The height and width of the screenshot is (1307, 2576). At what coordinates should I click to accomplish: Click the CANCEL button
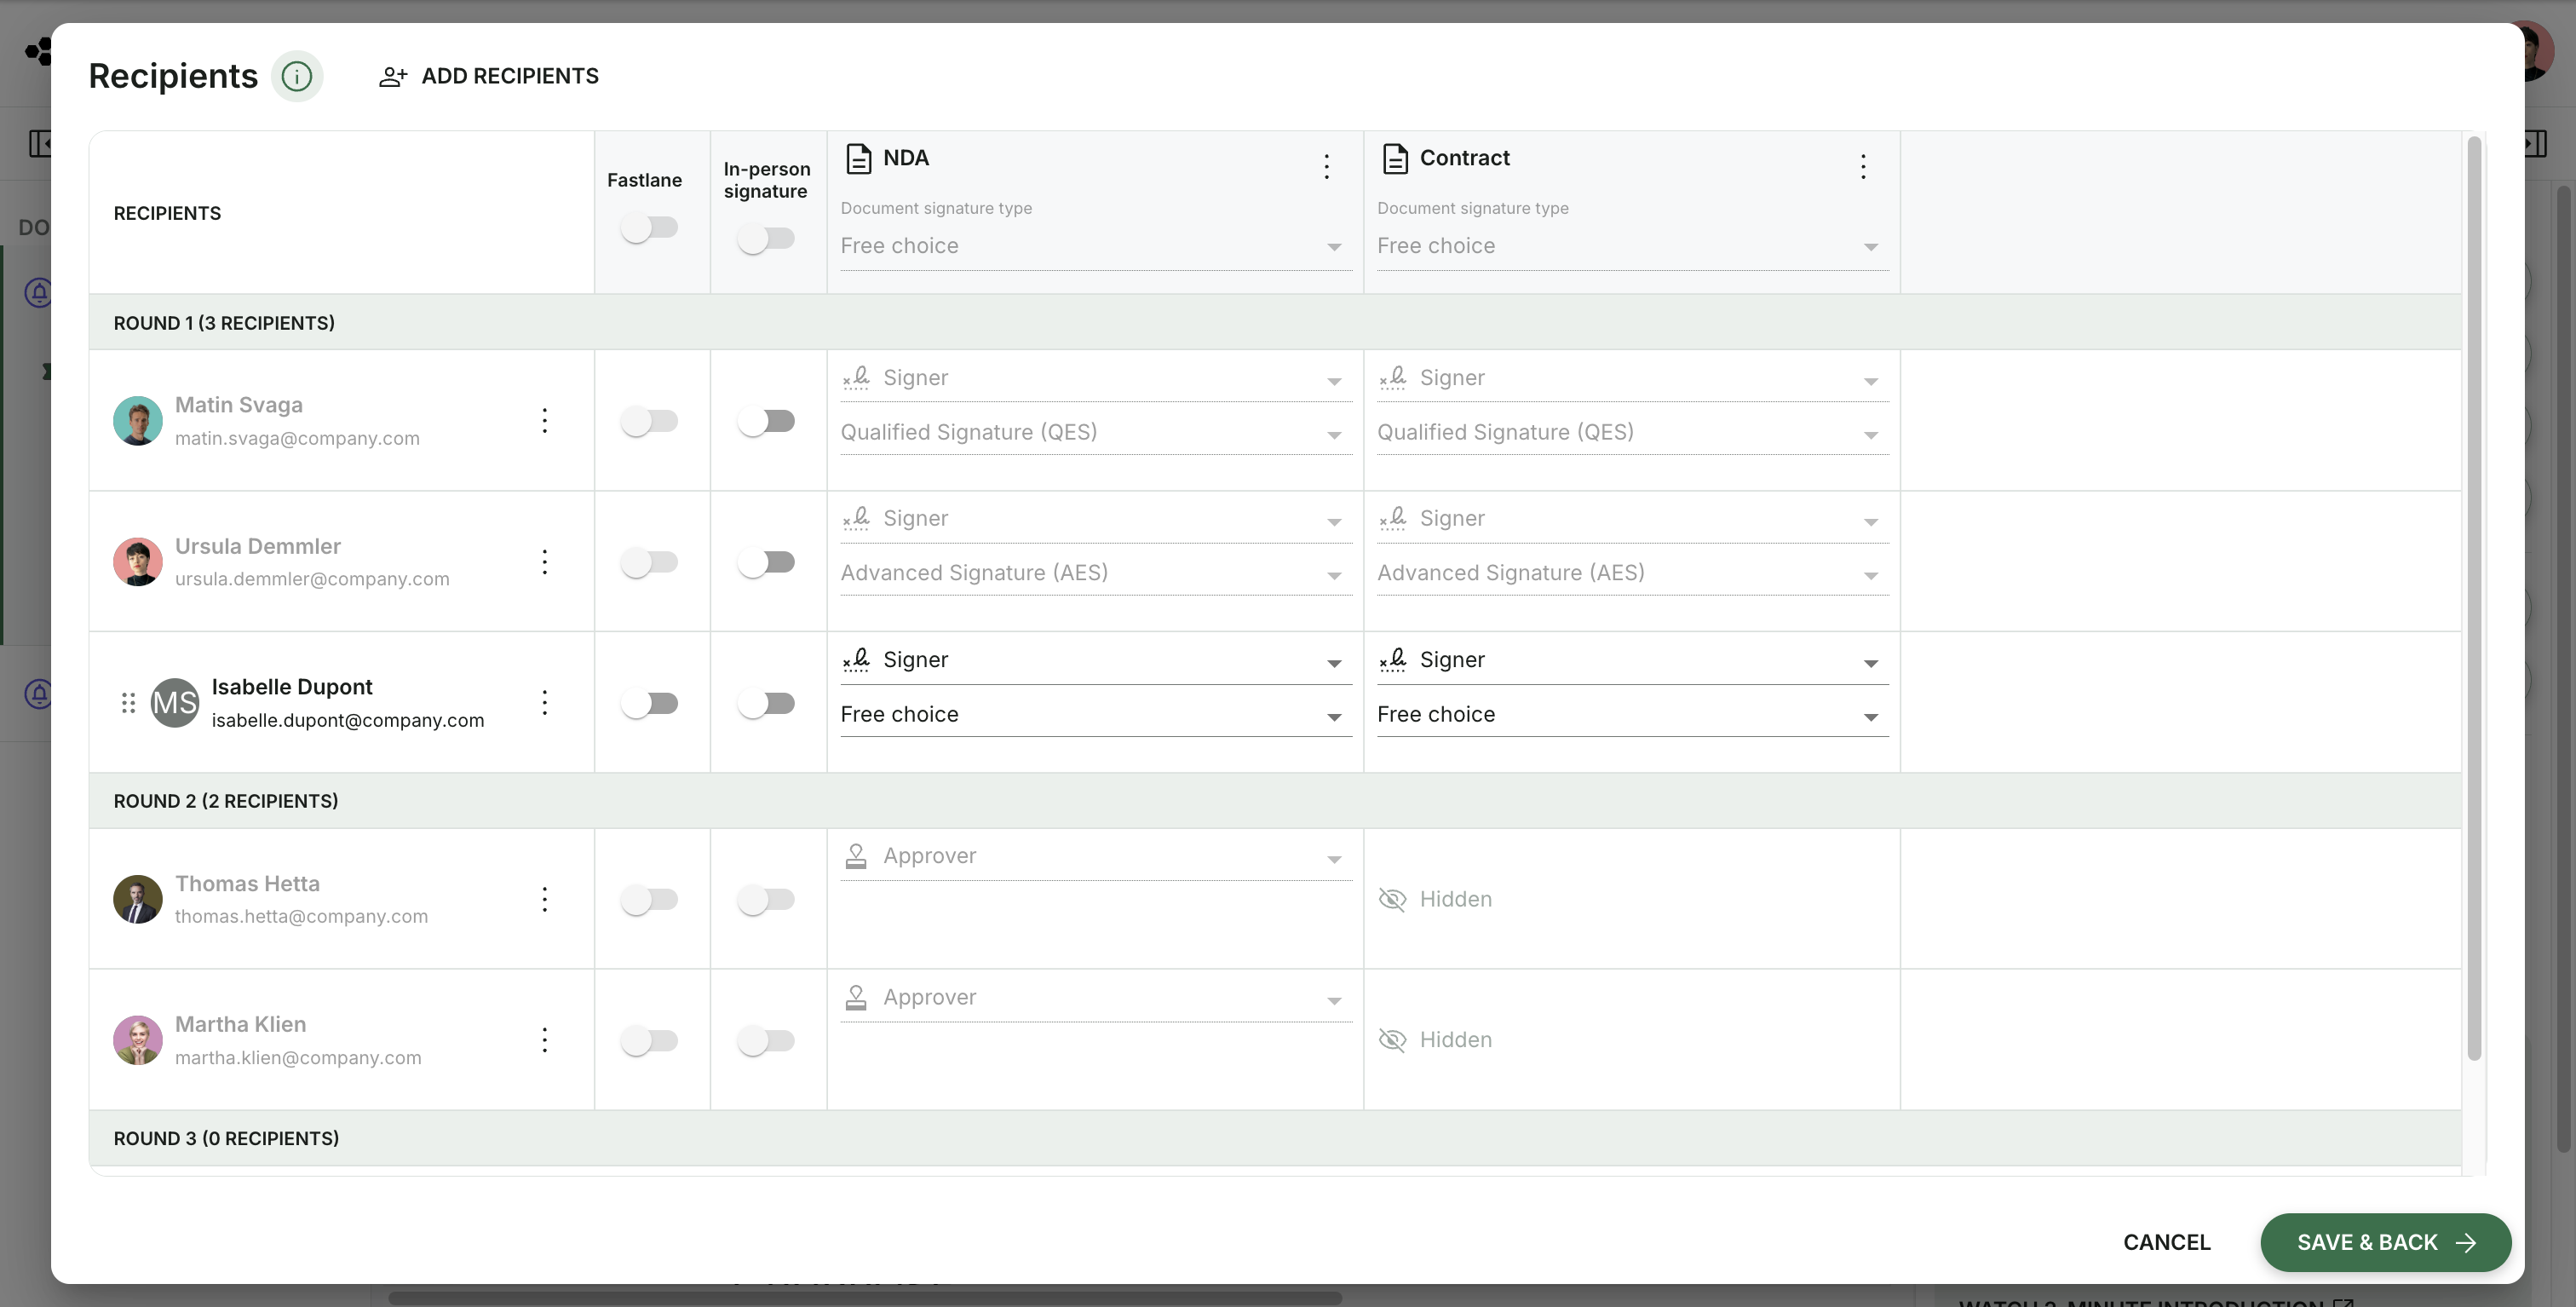pyautogui.click(x=2166, y=1242)
